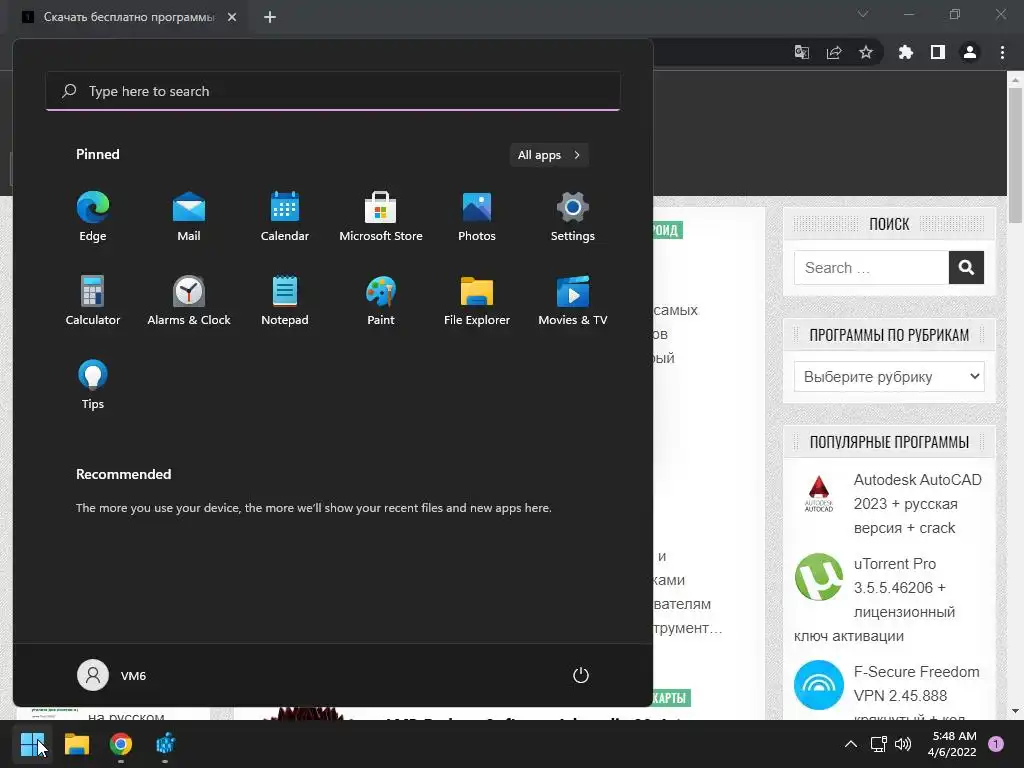Open Notepad from pinned apps
The width and height of the screenshot is (1024, 768).
coord(285,300)
